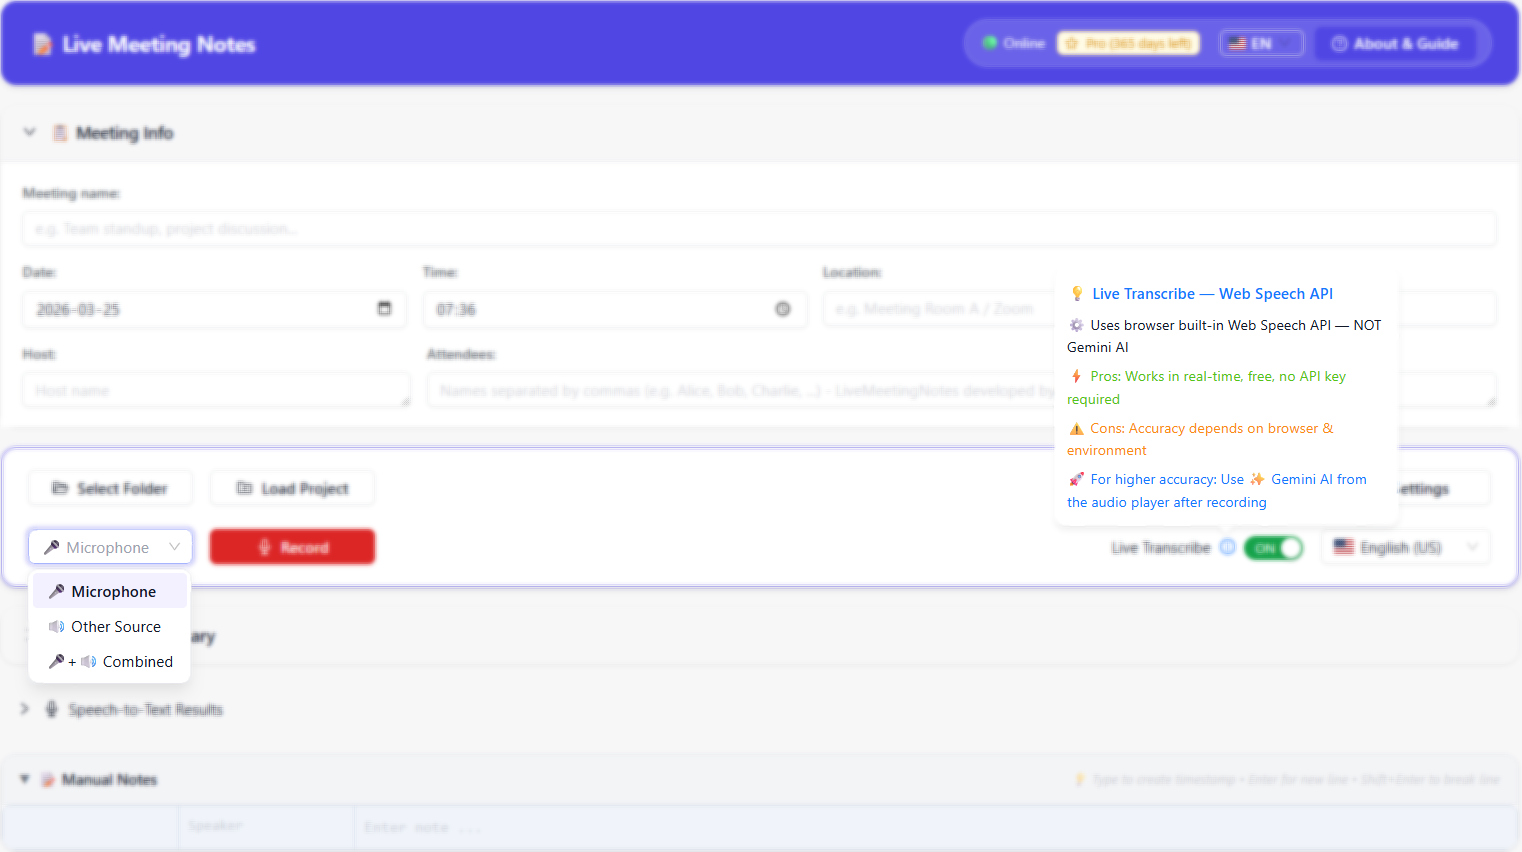This screenshot has width=1522, height=852.
Task: Click the Load Project button
Action: (292, 488)
